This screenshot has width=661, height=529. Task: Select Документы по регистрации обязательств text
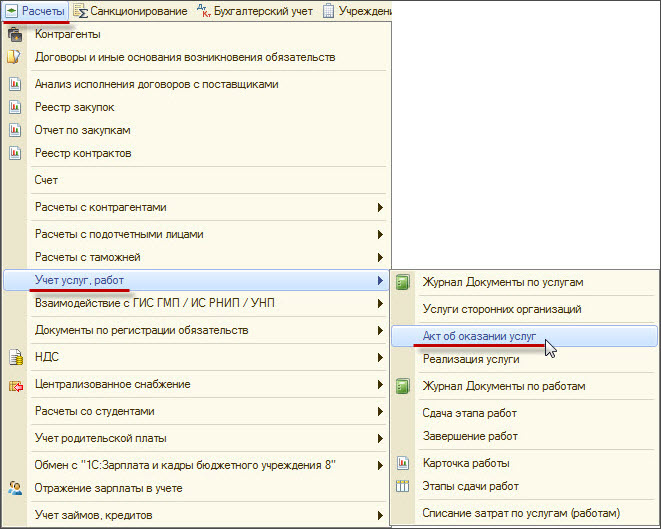click(x=141, y=330)
